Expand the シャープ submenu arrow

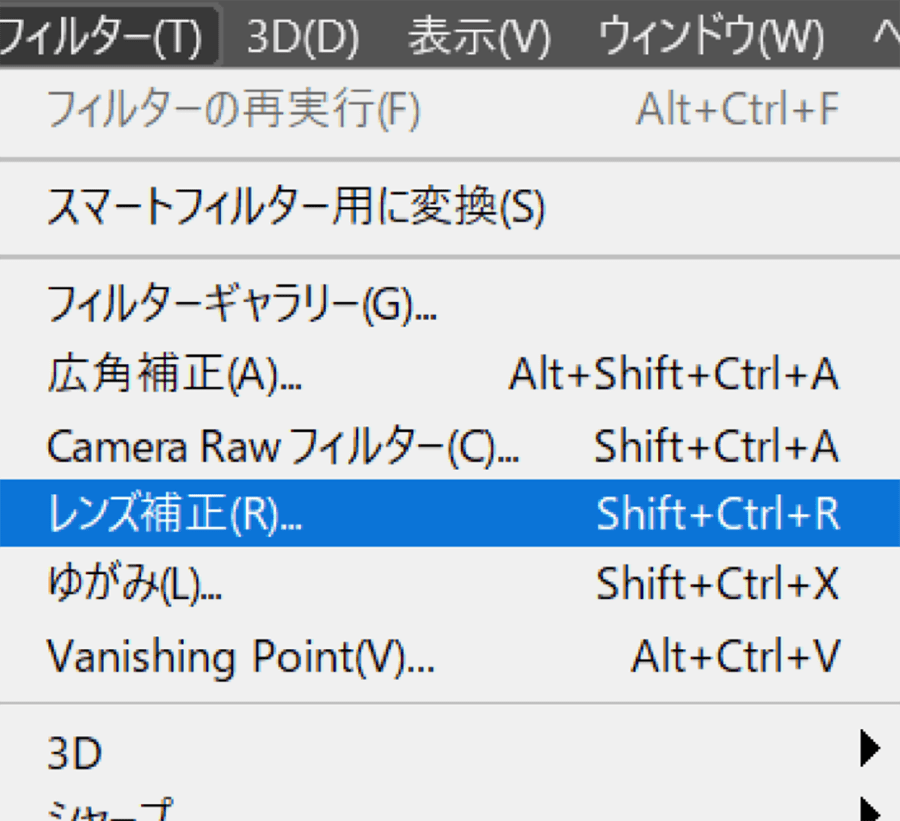[871, 810]
